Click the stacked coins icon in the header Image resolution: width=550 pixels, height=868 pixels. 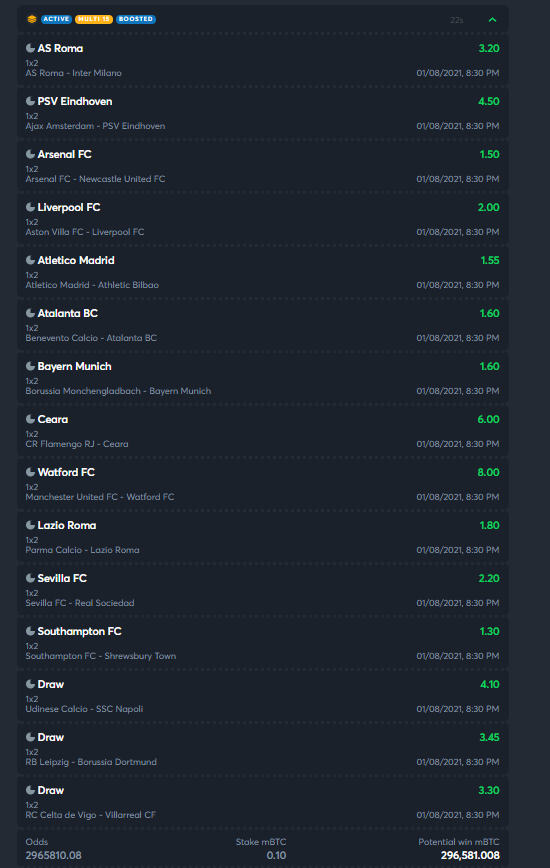[32, 19]
